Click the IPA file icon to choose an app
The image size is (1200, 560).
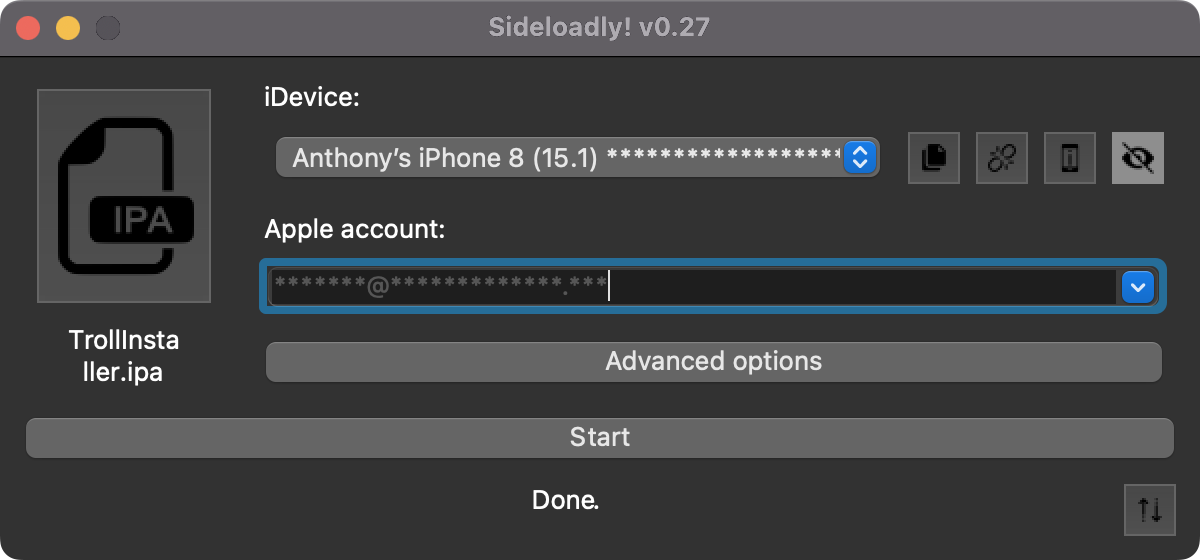point(124,196)
